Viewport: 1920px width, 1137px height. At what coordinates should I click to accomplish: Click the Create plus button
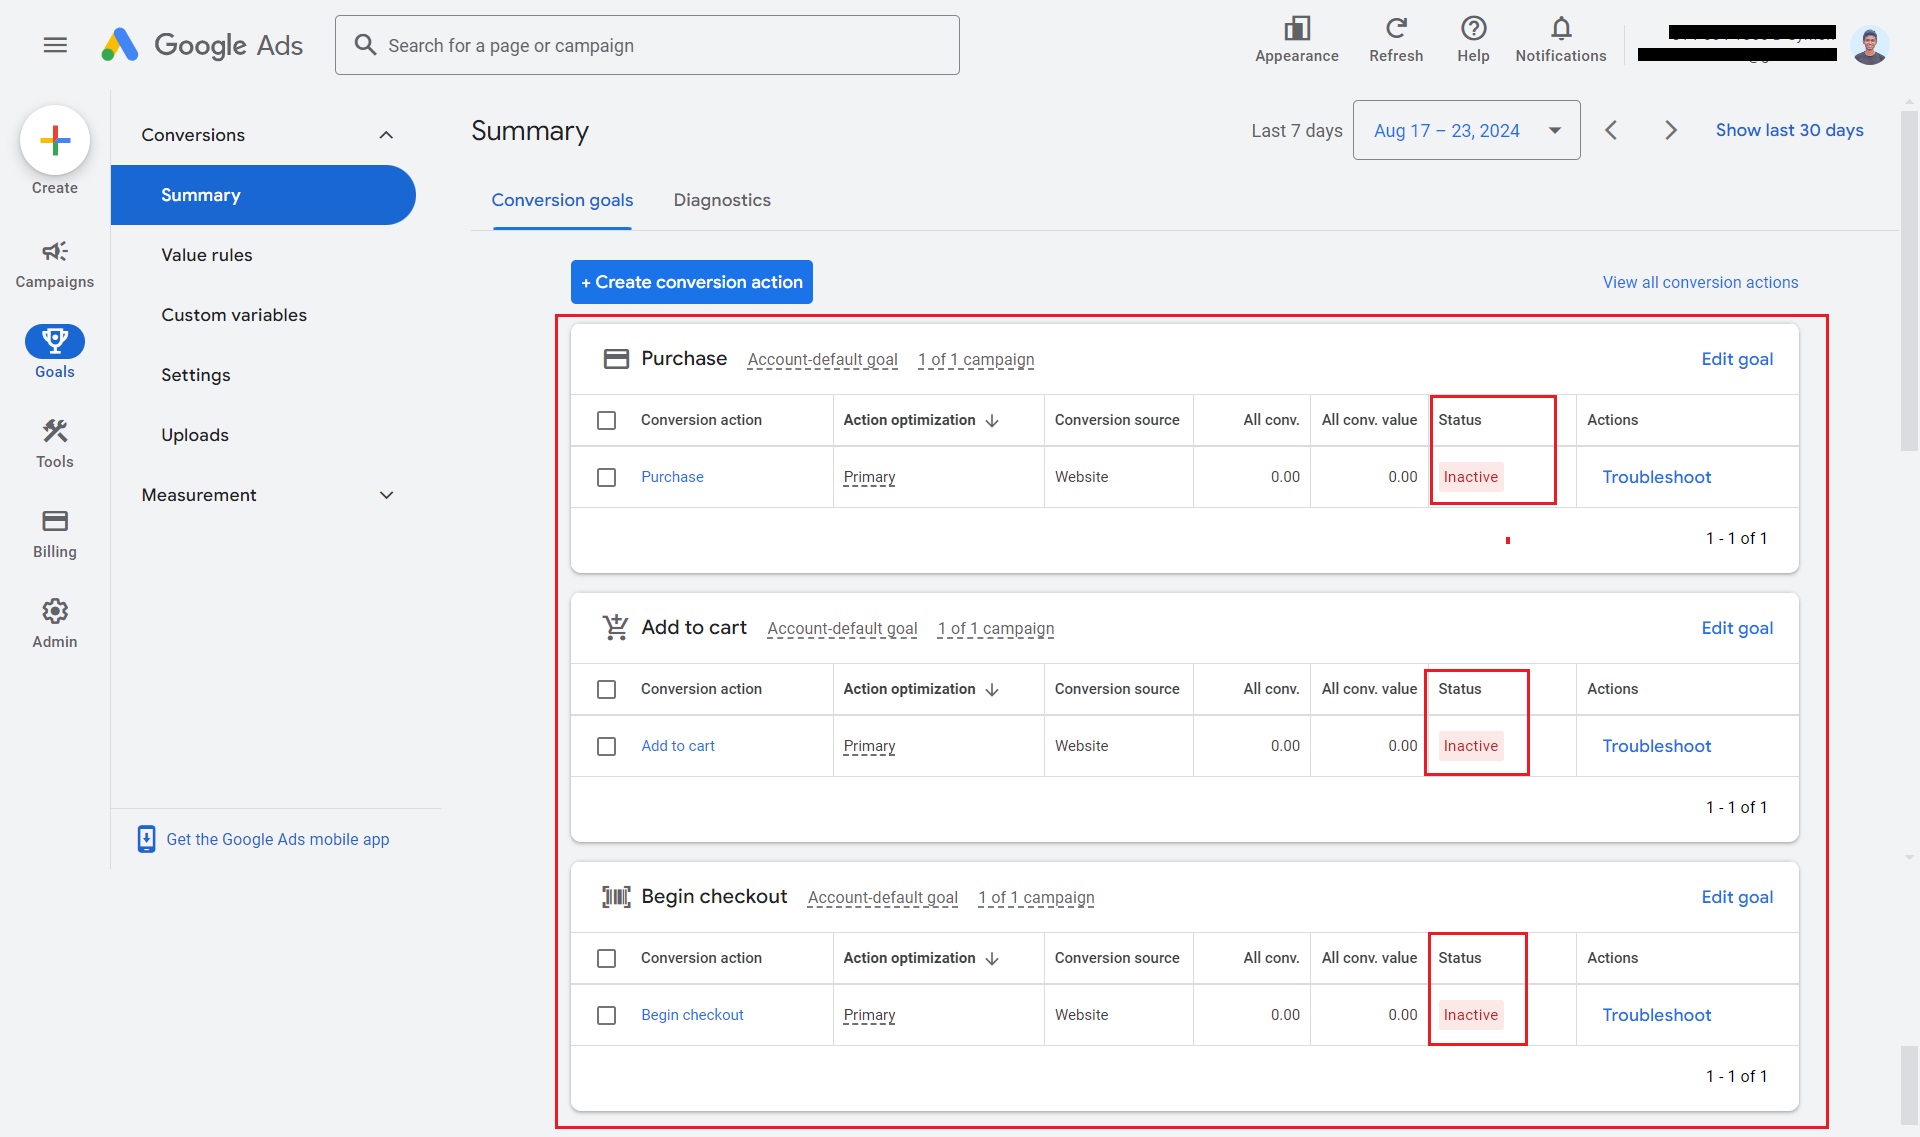(55, 140)
